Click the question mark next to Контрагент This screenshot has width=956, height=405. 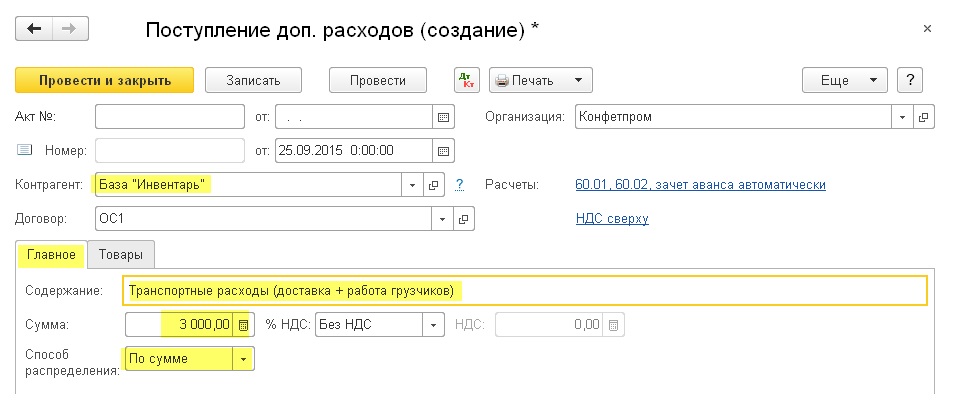(x=459, y=184)
